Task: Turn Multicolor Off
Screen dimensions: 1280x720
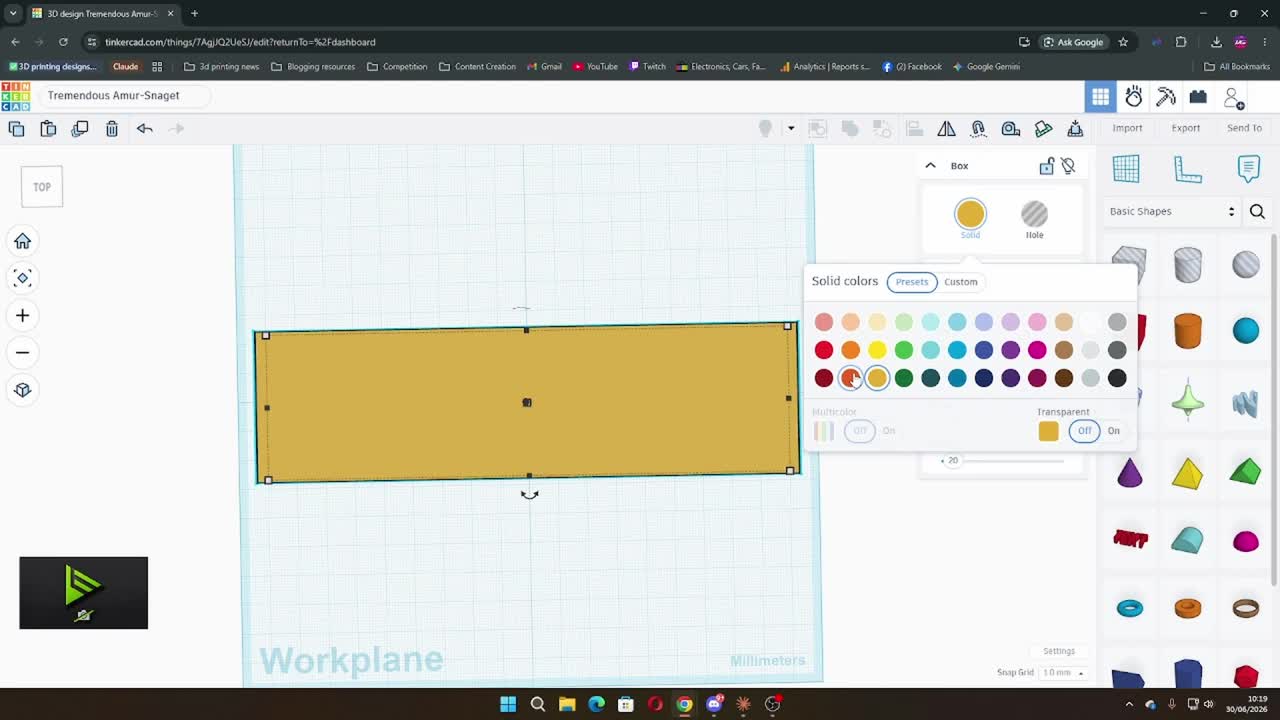Action: [860, 431]
